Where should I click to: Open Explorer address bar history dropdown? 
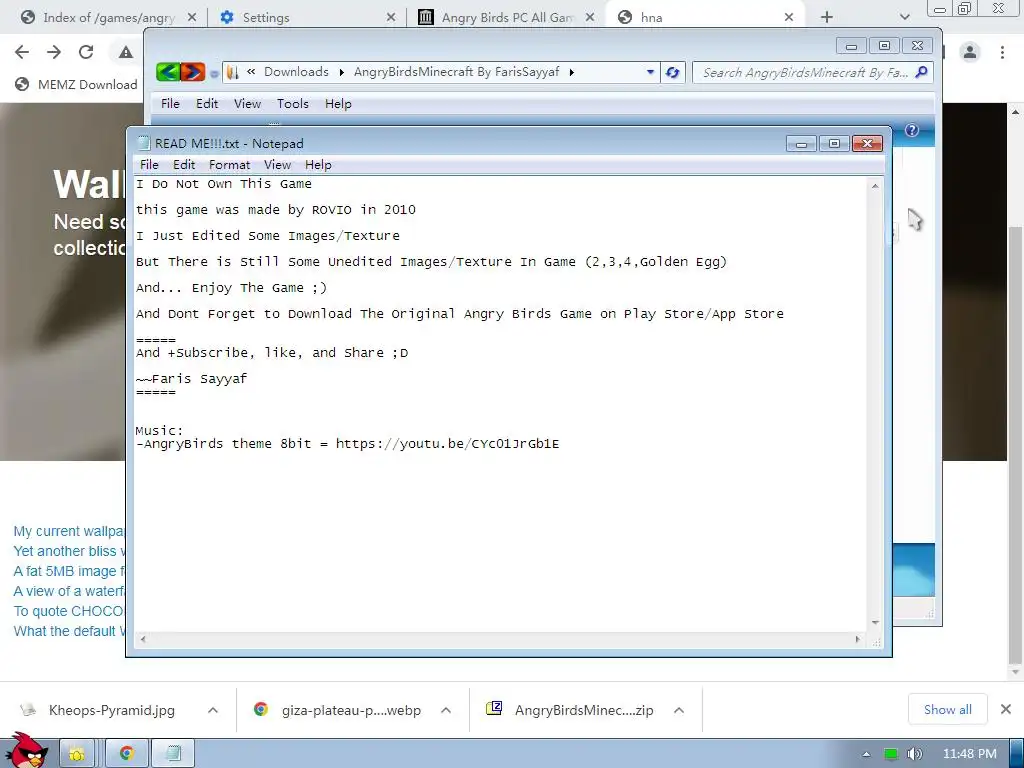pos(650,72)
